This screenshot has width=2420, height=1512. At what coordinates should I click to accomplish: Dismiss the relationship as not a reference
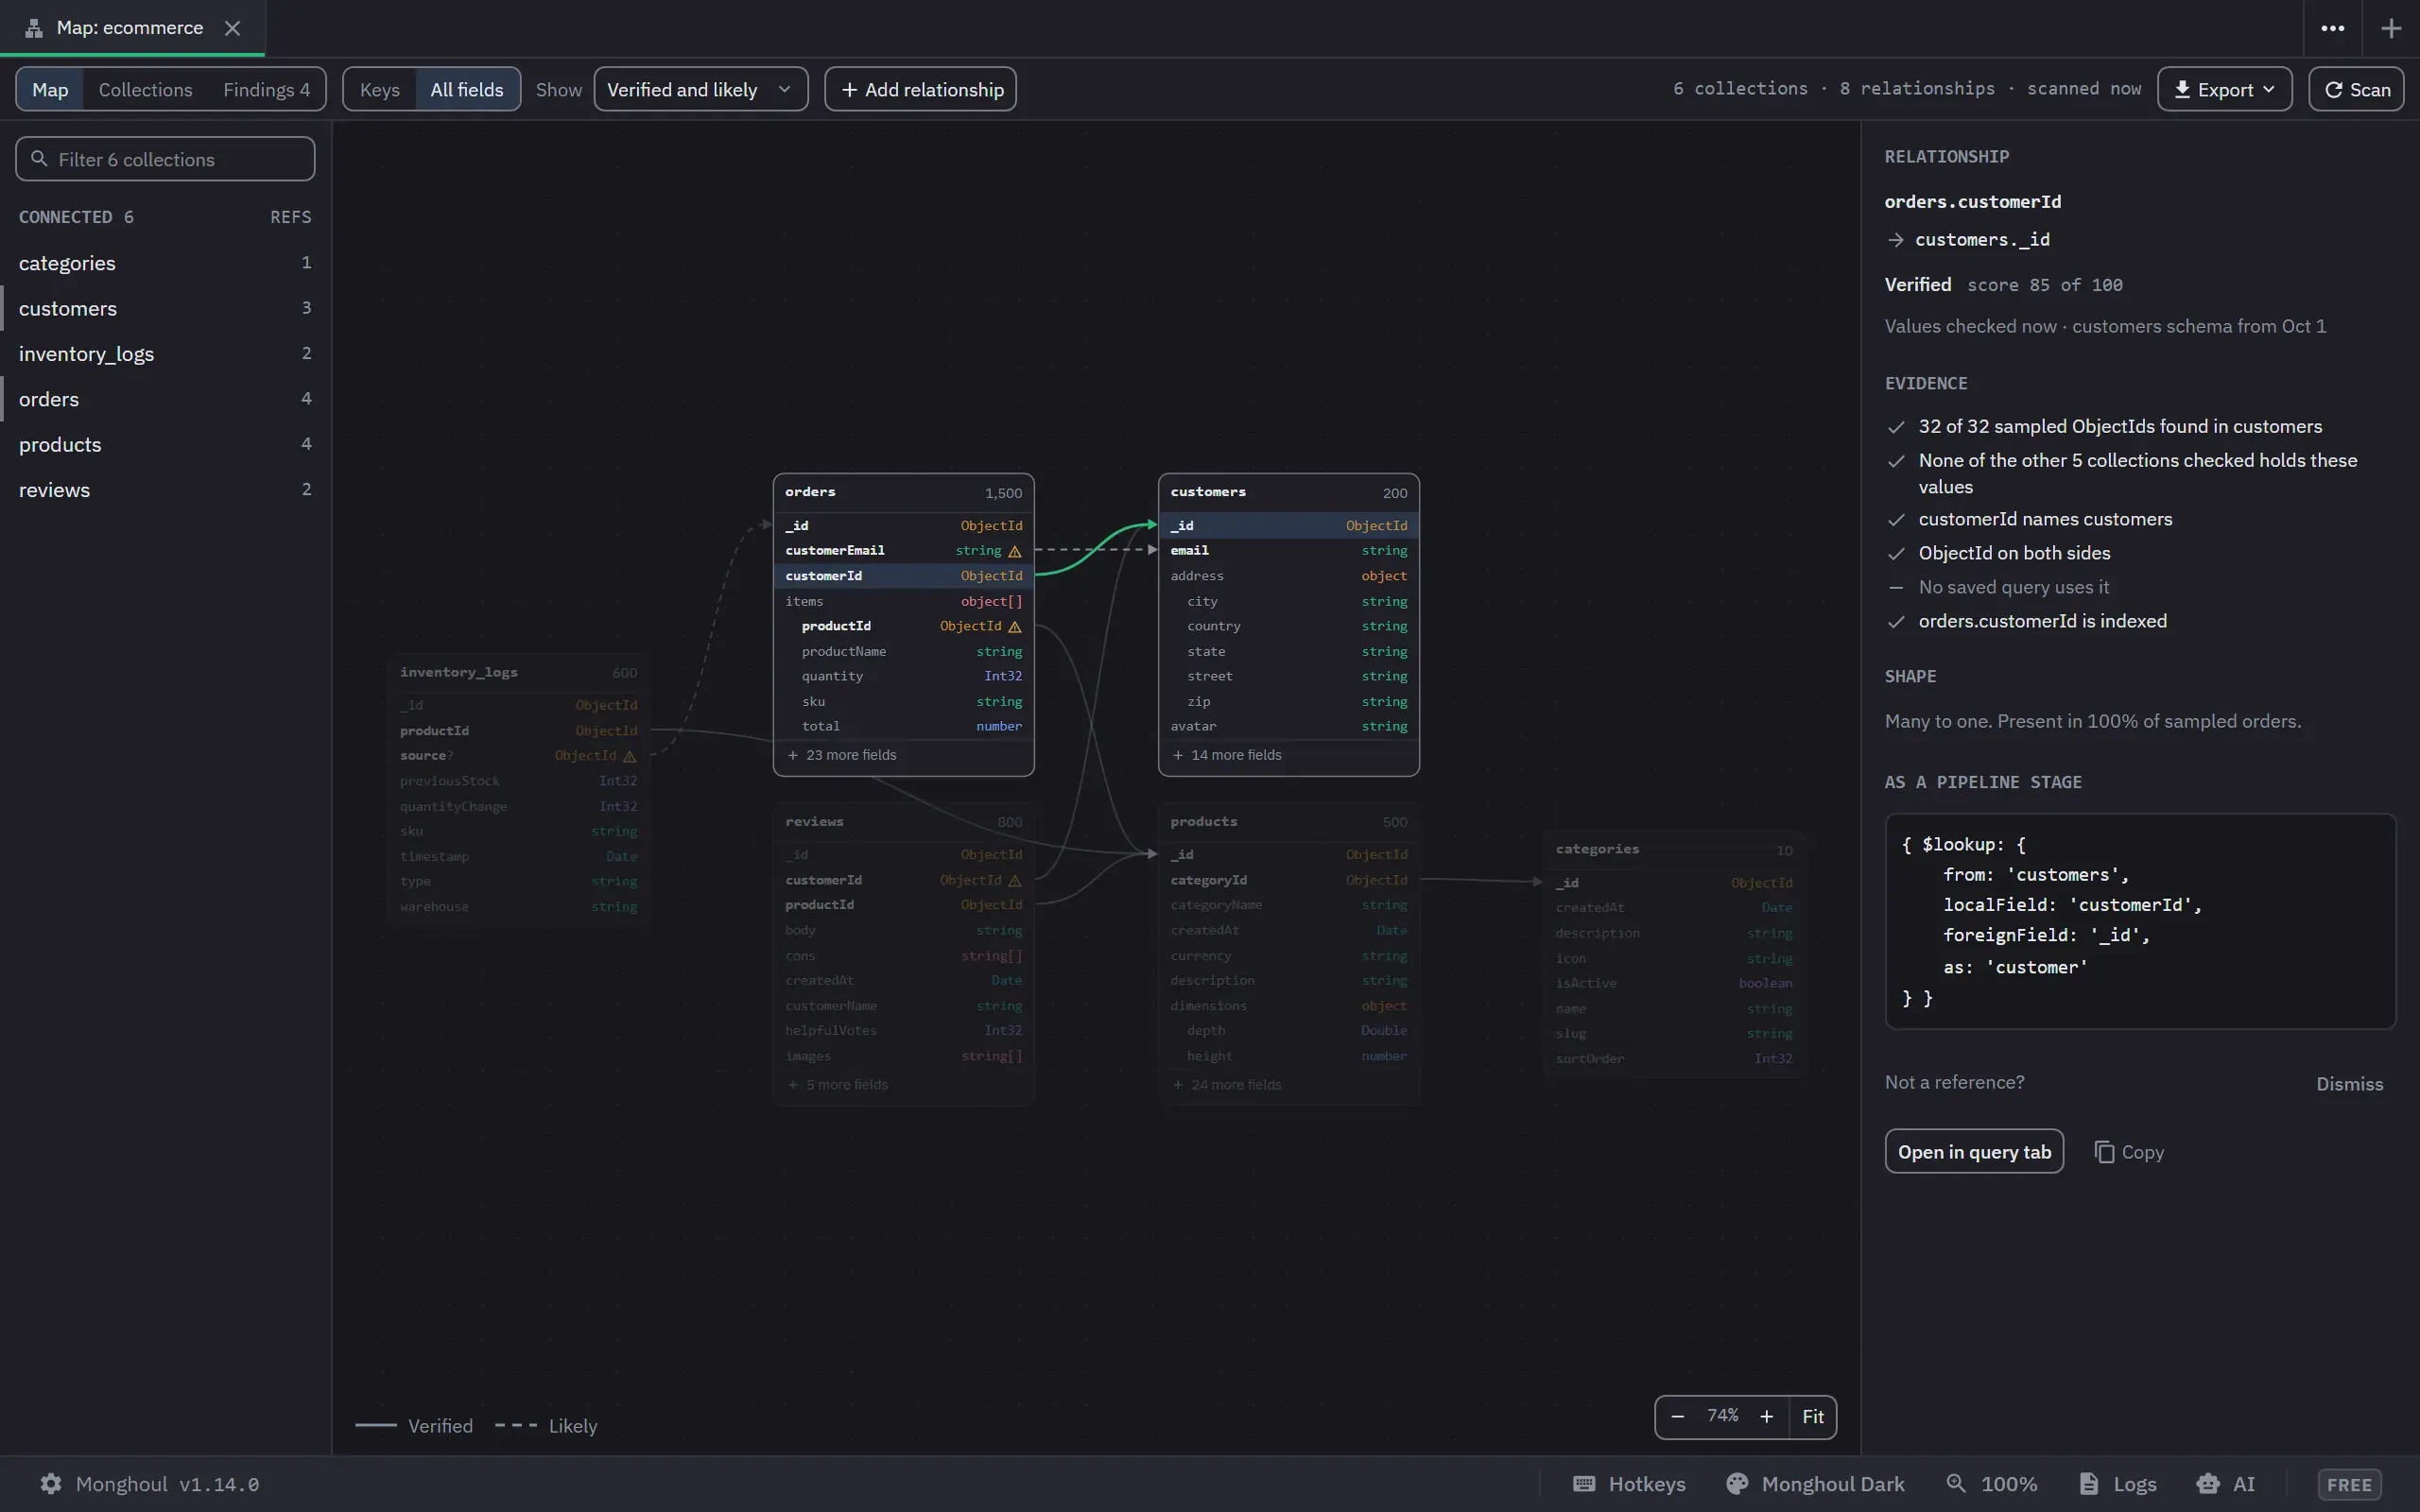pos(2349,1084)
